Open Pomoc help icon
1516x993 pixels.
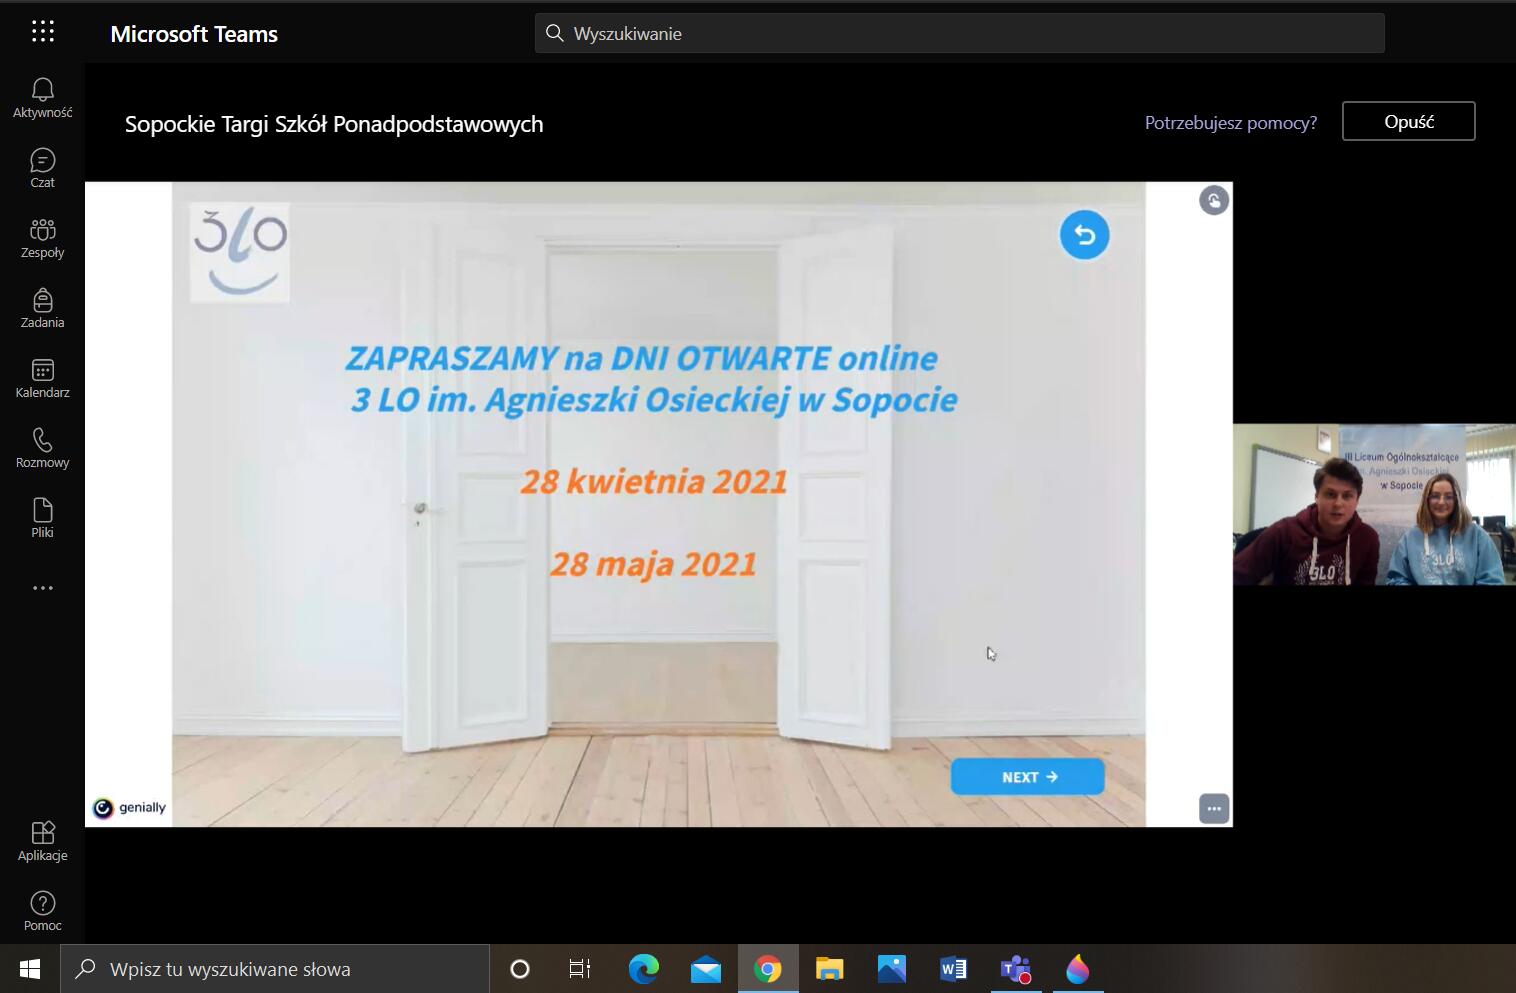(x=42, y=911)
